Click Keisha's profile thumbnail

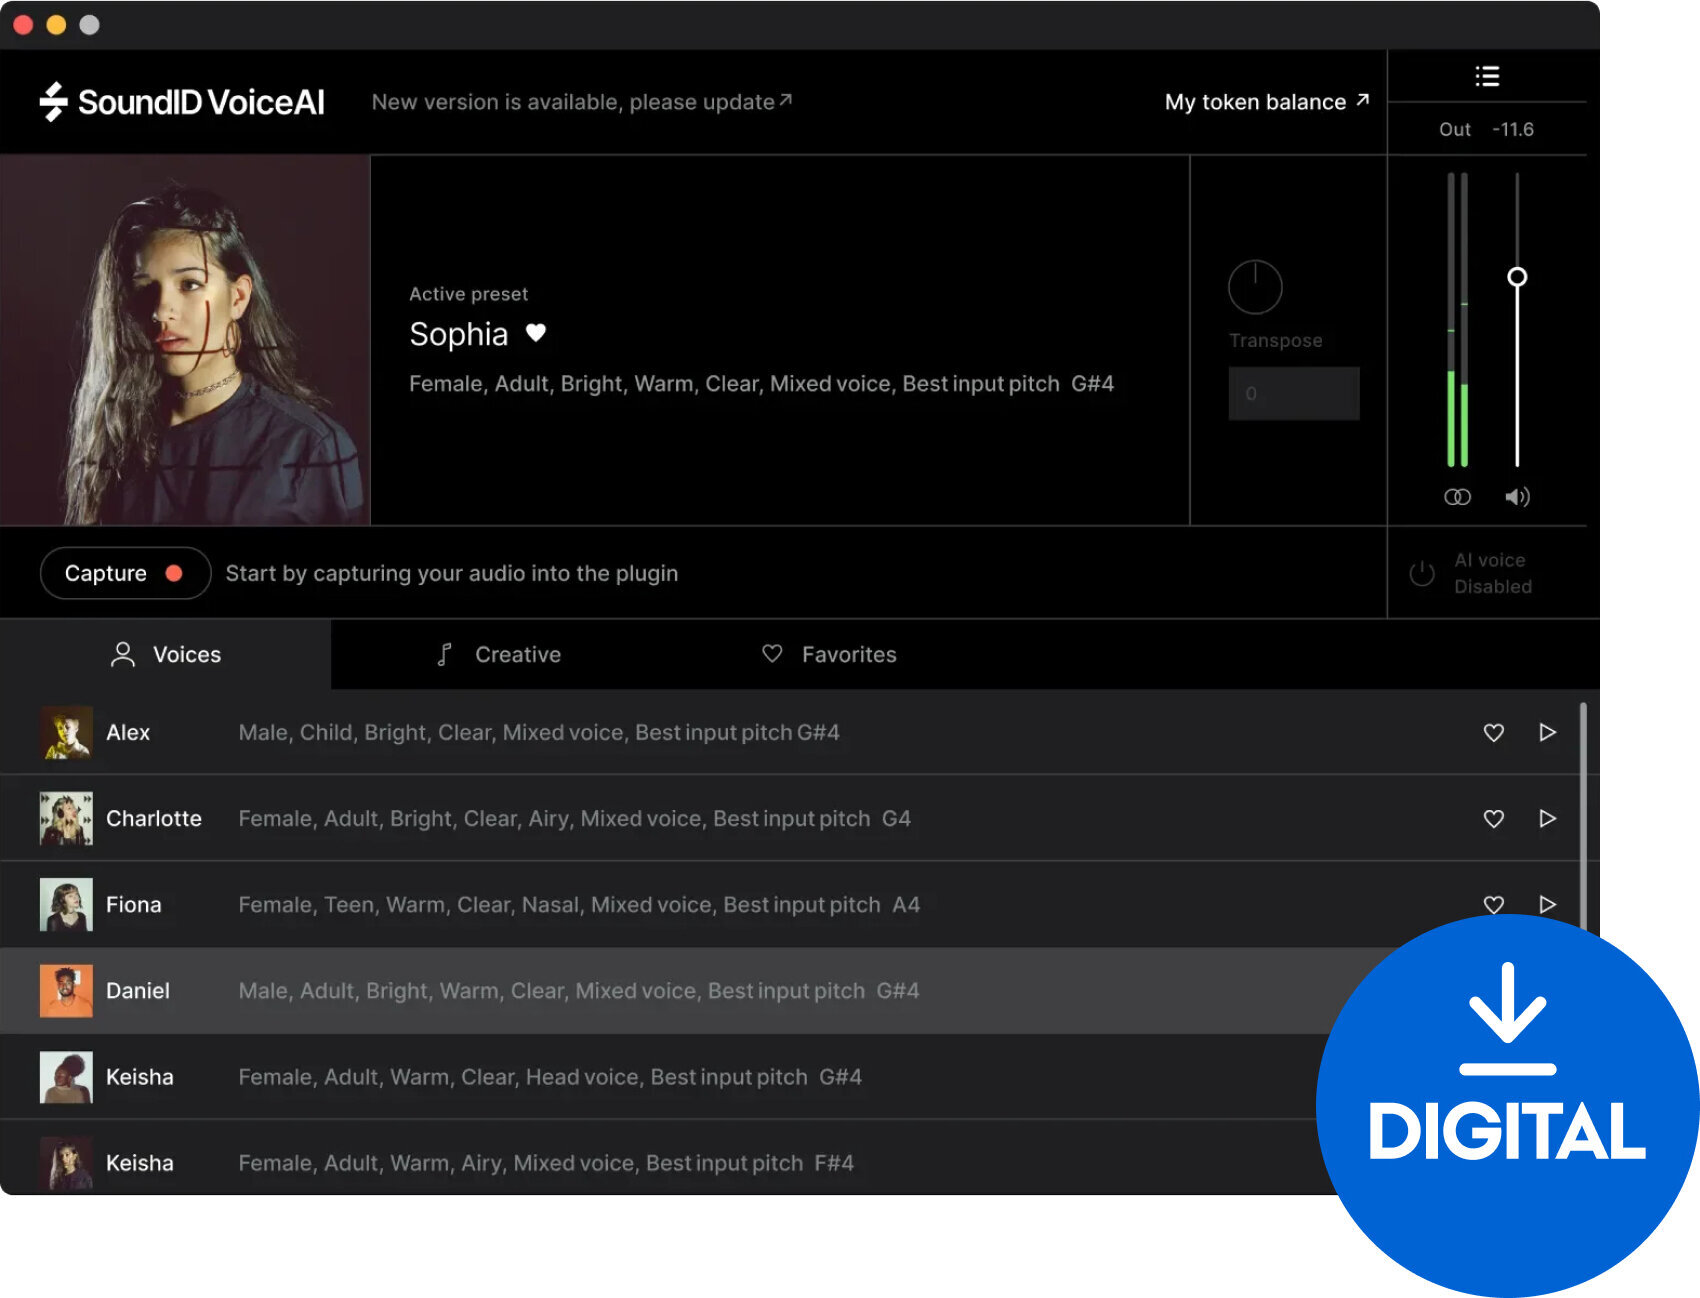66,1077
